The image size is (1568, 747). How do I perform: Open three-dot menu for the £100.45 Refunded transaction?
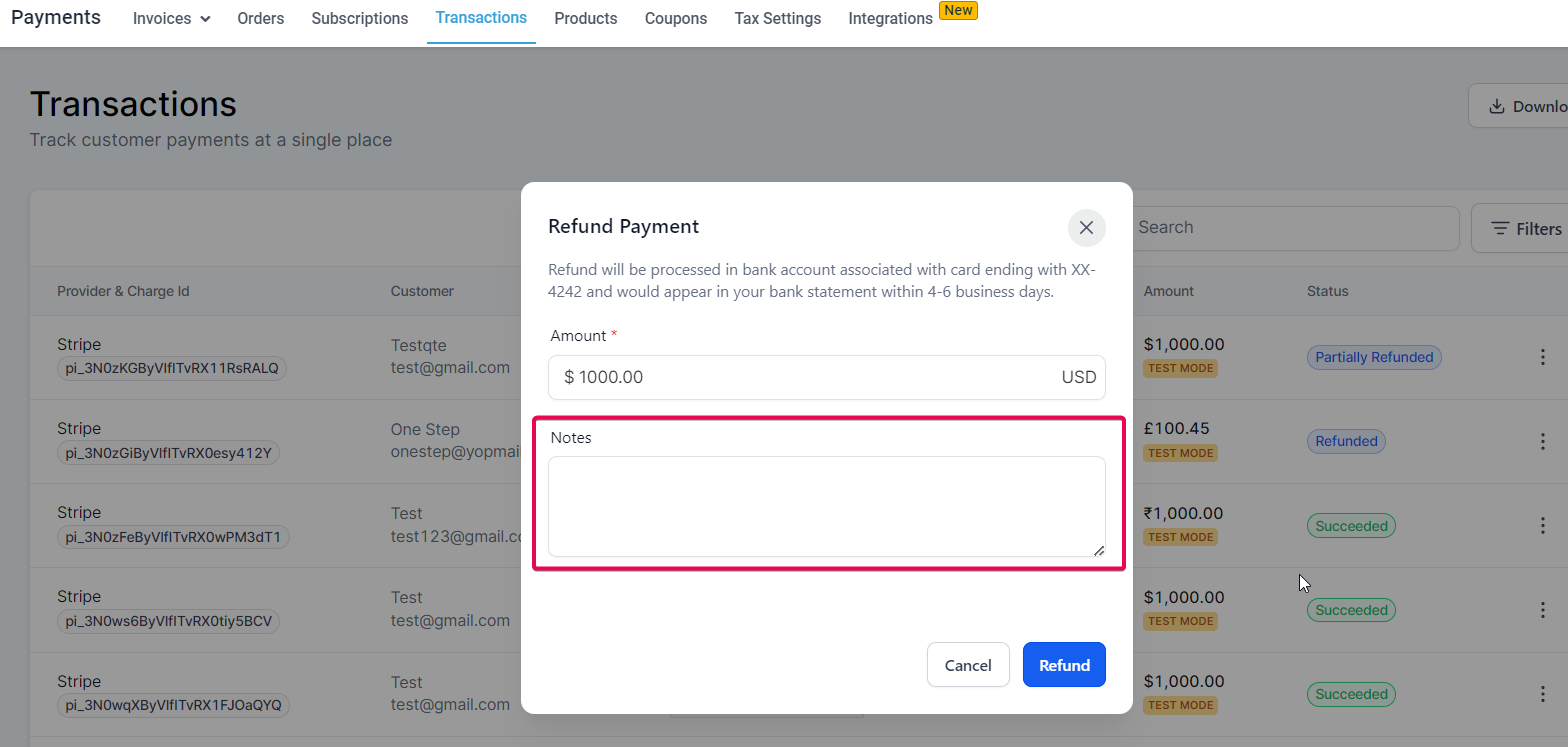[1542, 441]
